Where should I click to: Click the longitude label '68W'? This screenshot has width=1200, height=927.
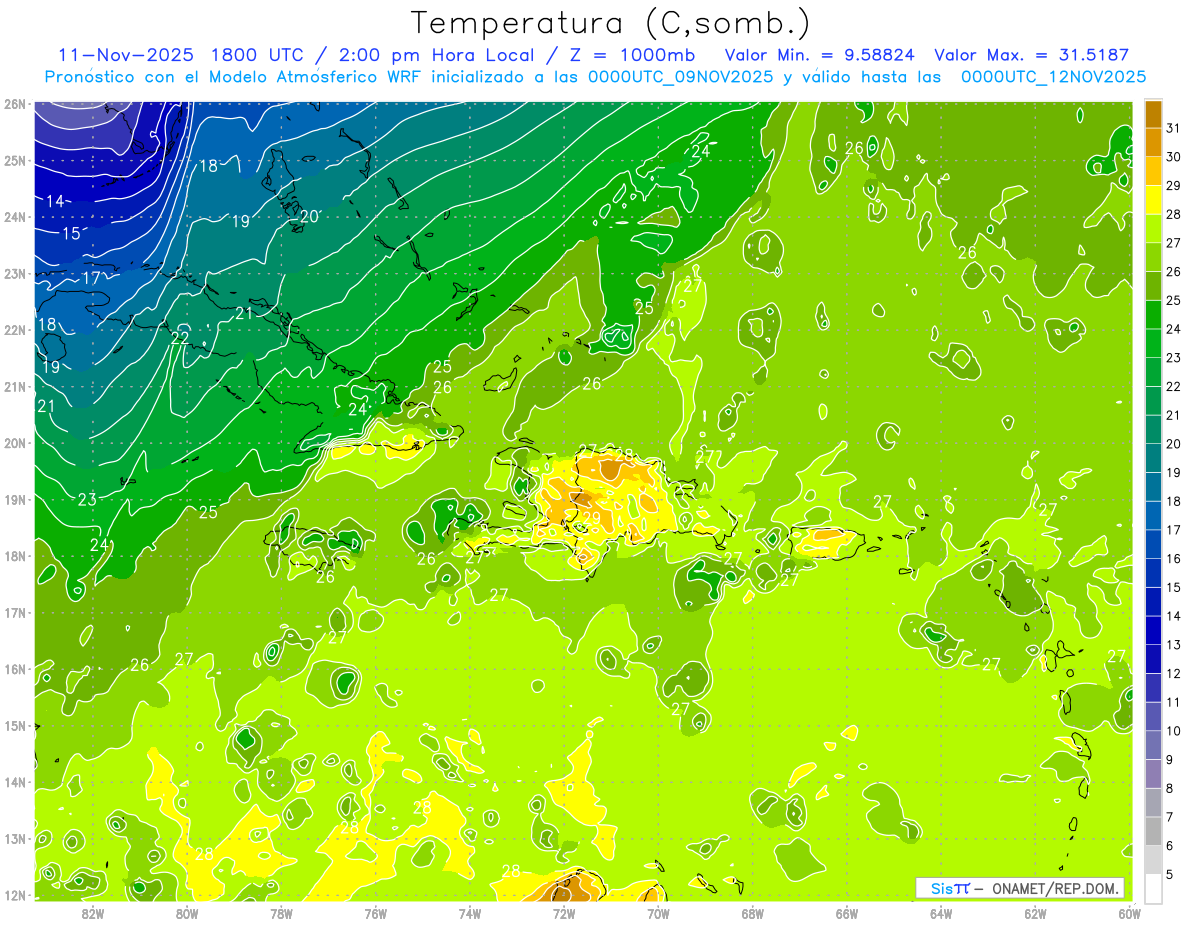click(x=753, y=913)
